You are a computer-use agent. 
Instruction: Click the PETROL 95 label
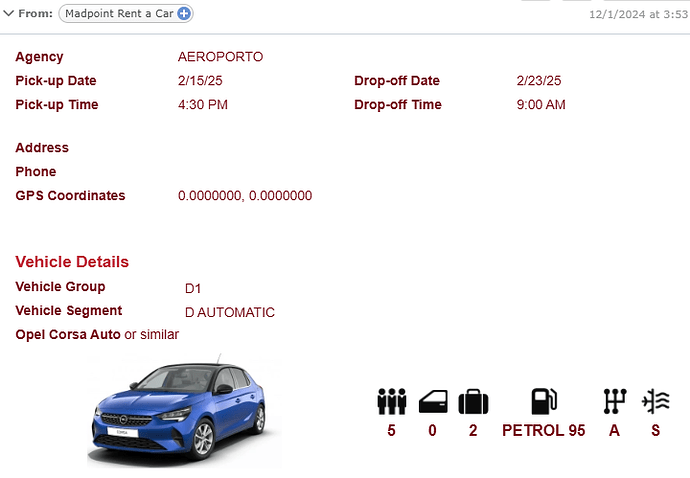[544, 430]
